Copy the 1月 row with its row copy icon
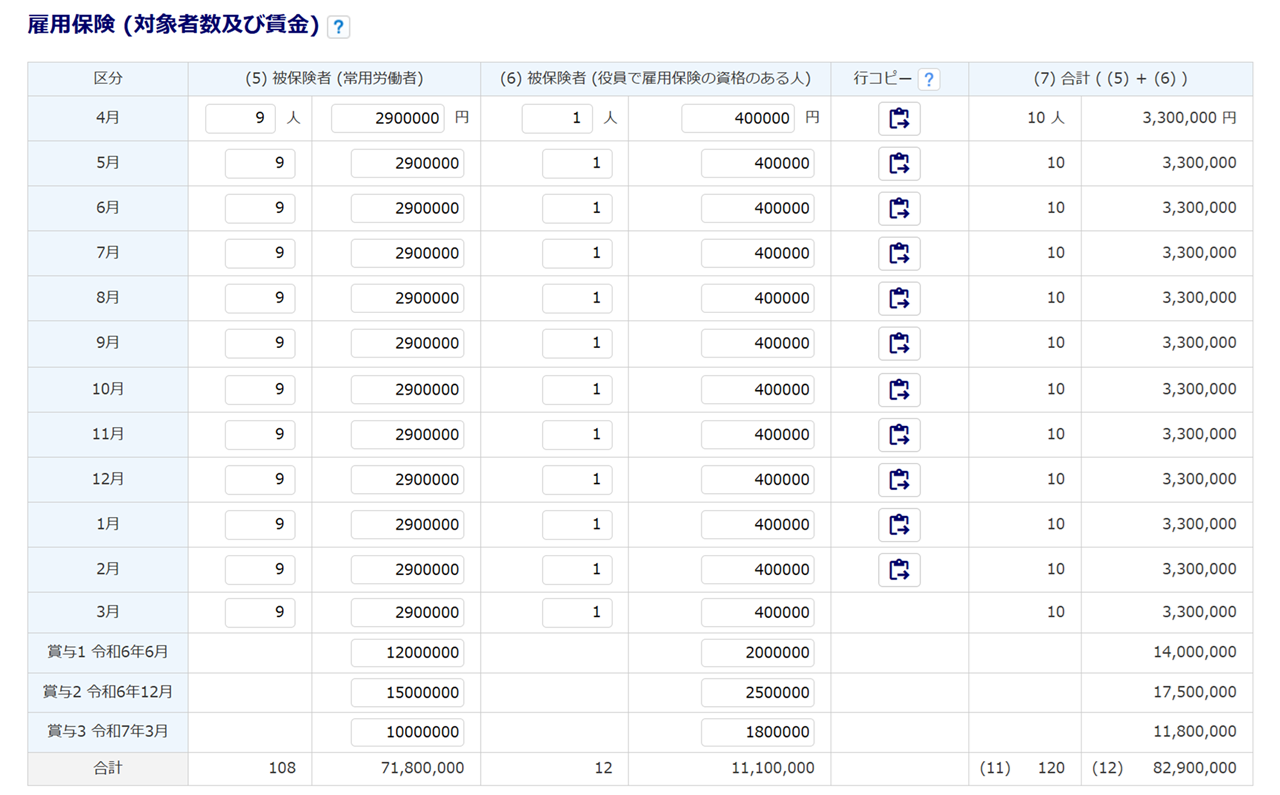This screenshot has width=1280, height=795. (x=899, y=524)
